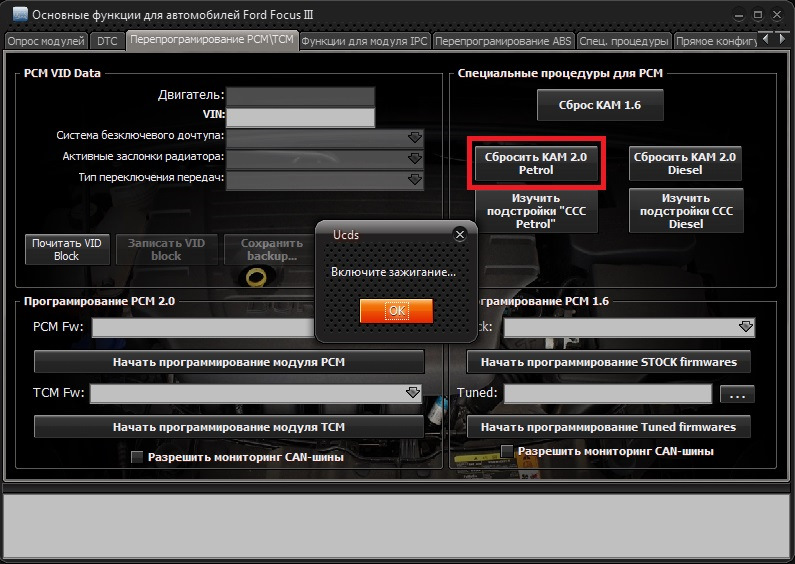Focus the PCM Fw field

(x=204, y=327)
